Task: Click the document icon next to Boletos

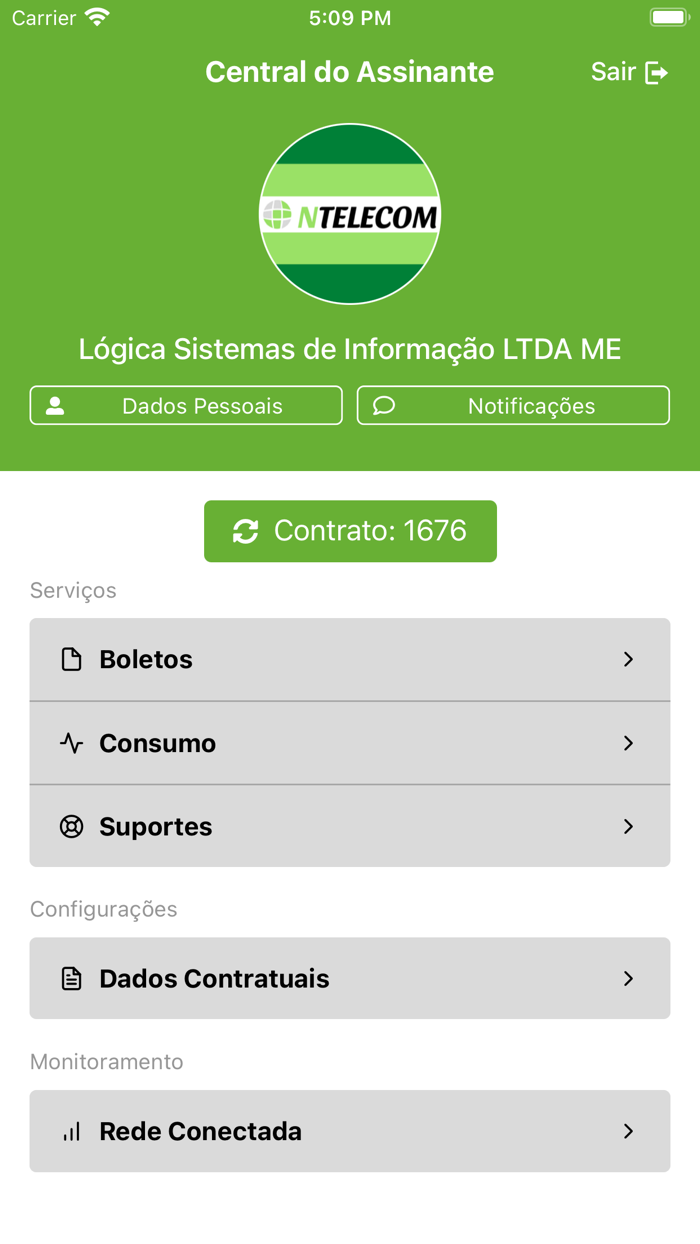Action: (70, 659)
